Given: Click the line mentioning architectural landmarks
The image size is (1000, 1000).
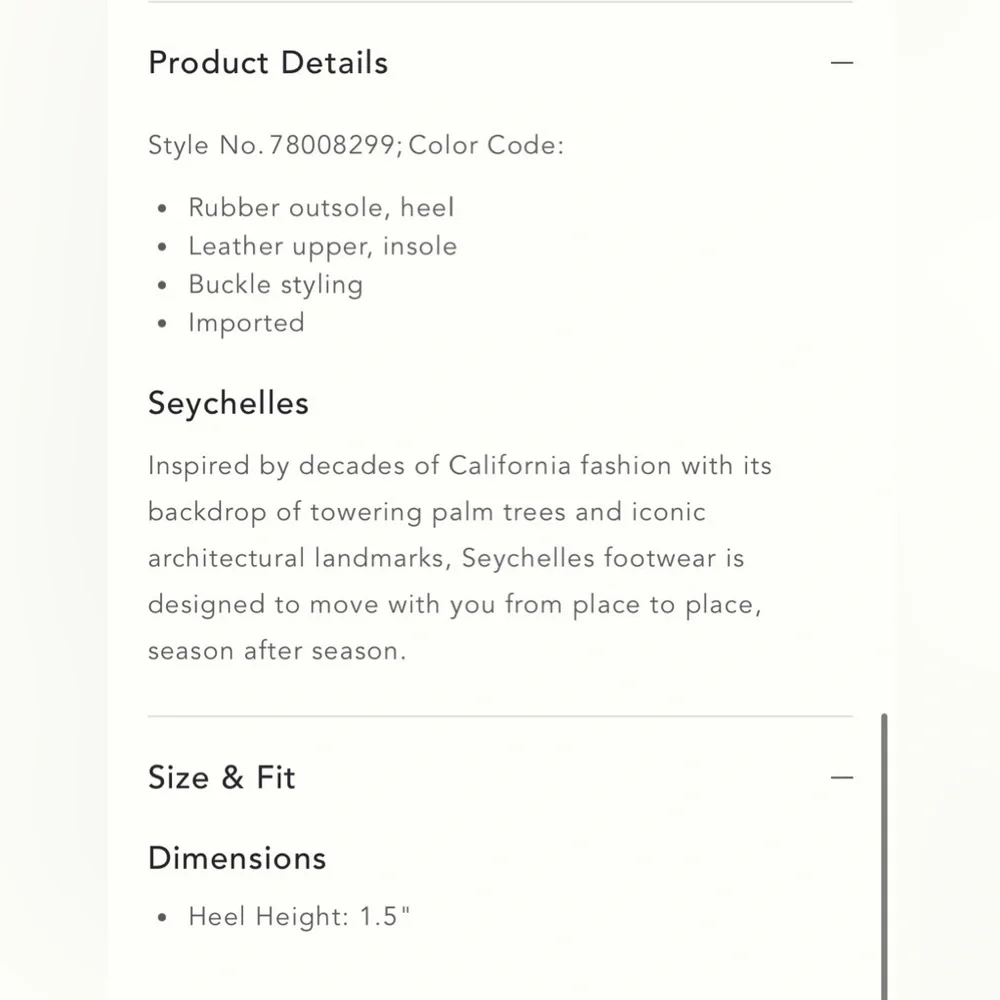Looking at the screenshot, I should [x=446, y=558].
